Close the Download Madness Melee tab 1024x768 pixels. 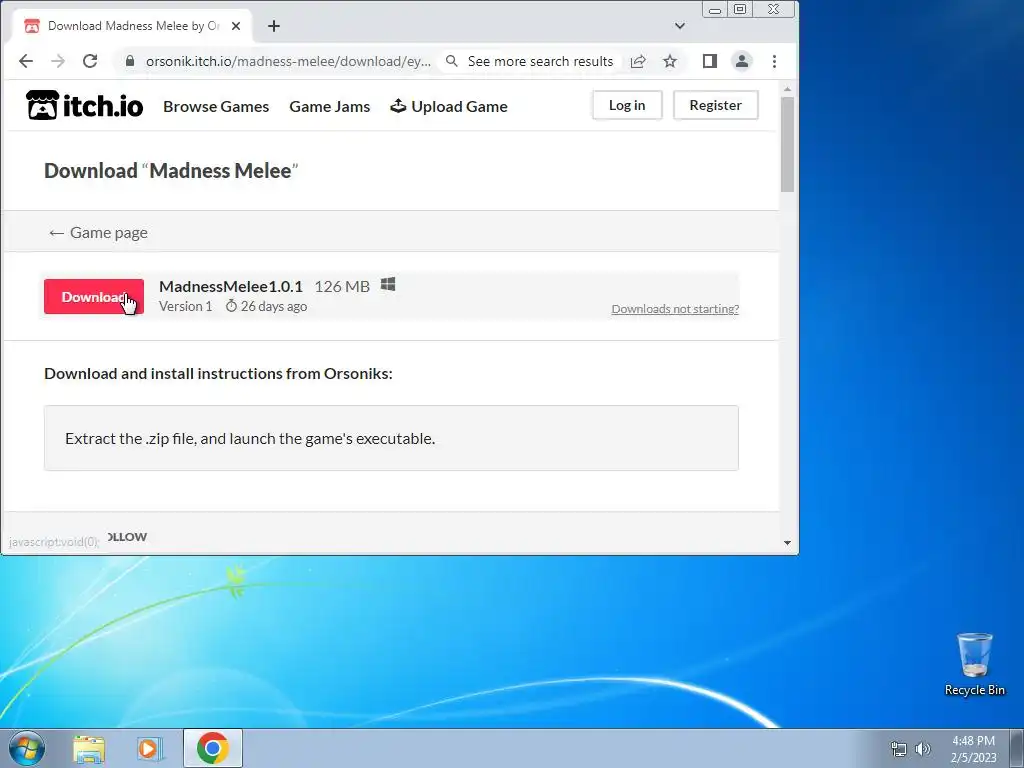coord(236,26)
